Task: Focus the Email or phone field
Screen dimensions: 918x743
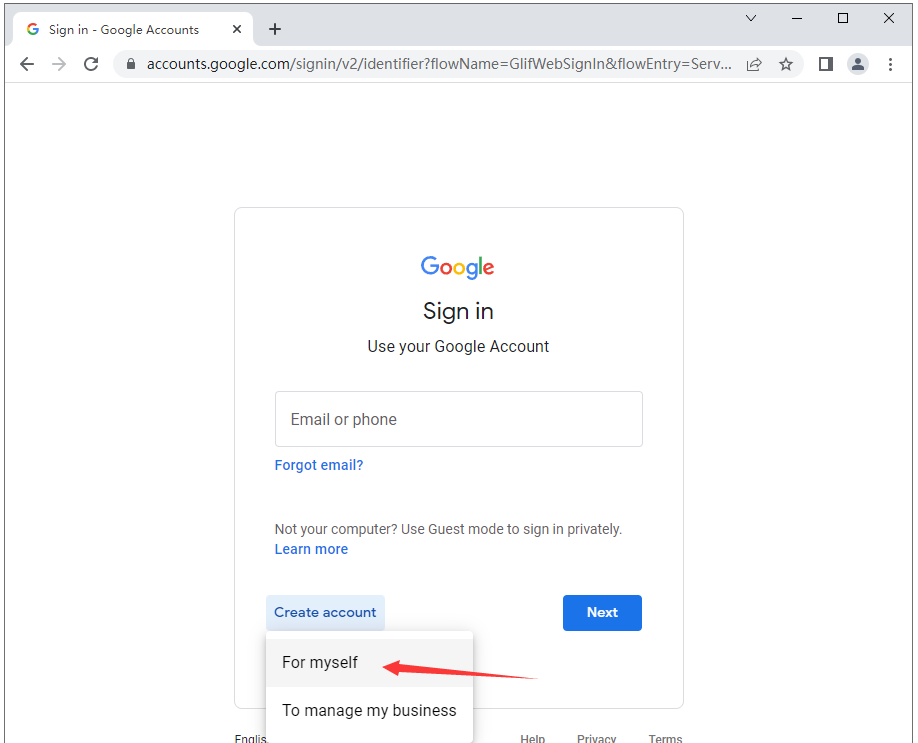Action: click(x=458, y=419)
